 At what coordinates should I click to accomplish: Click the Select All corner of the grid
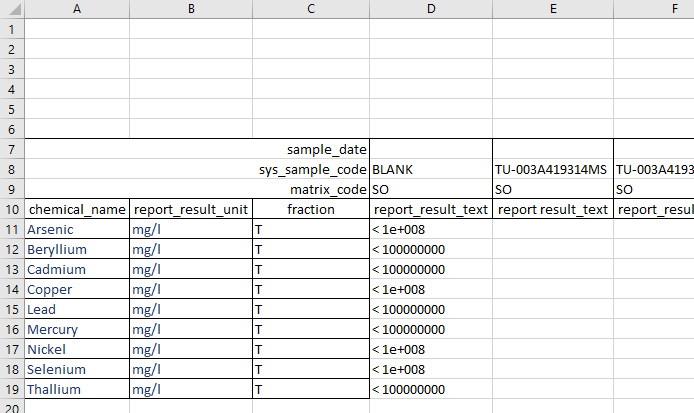pyautogui.click(x=11, y=9)
